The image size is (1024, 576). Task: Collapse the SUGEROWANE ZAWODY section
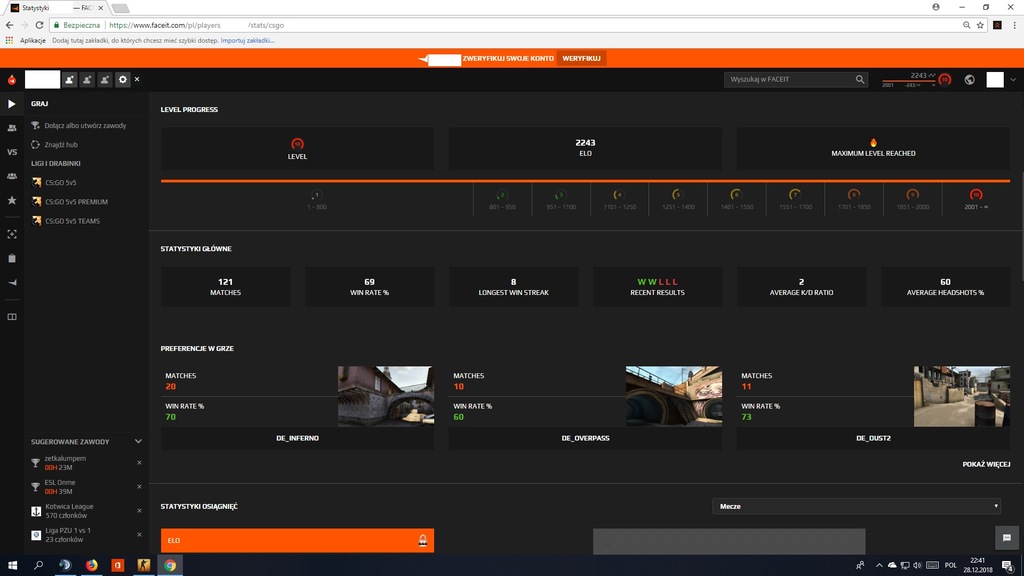click(138, 441)
